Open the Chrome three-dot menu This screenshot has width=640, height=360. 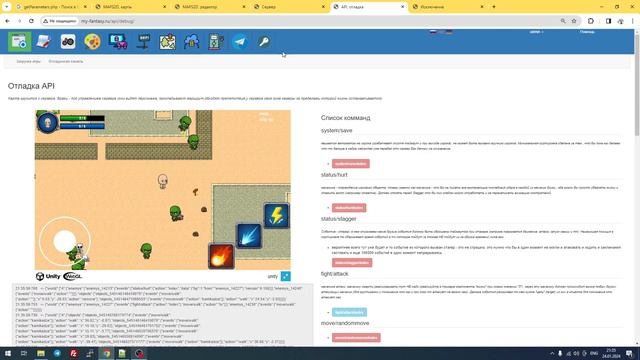click(633, 21)
